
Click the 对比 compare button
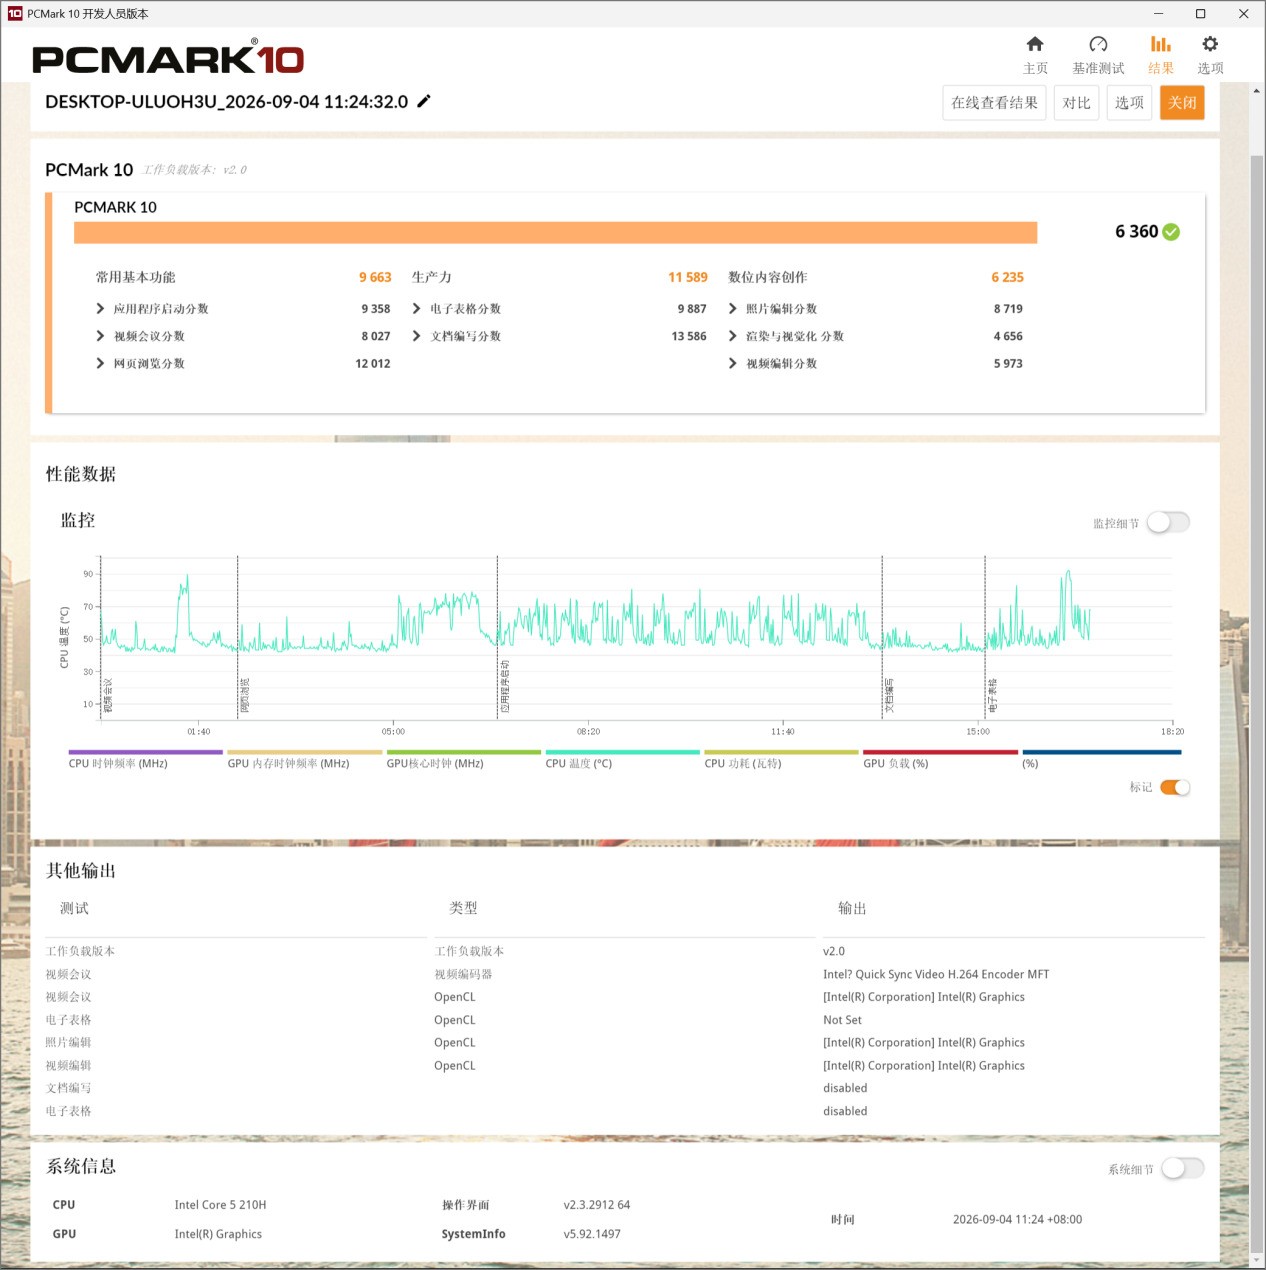1076,103
